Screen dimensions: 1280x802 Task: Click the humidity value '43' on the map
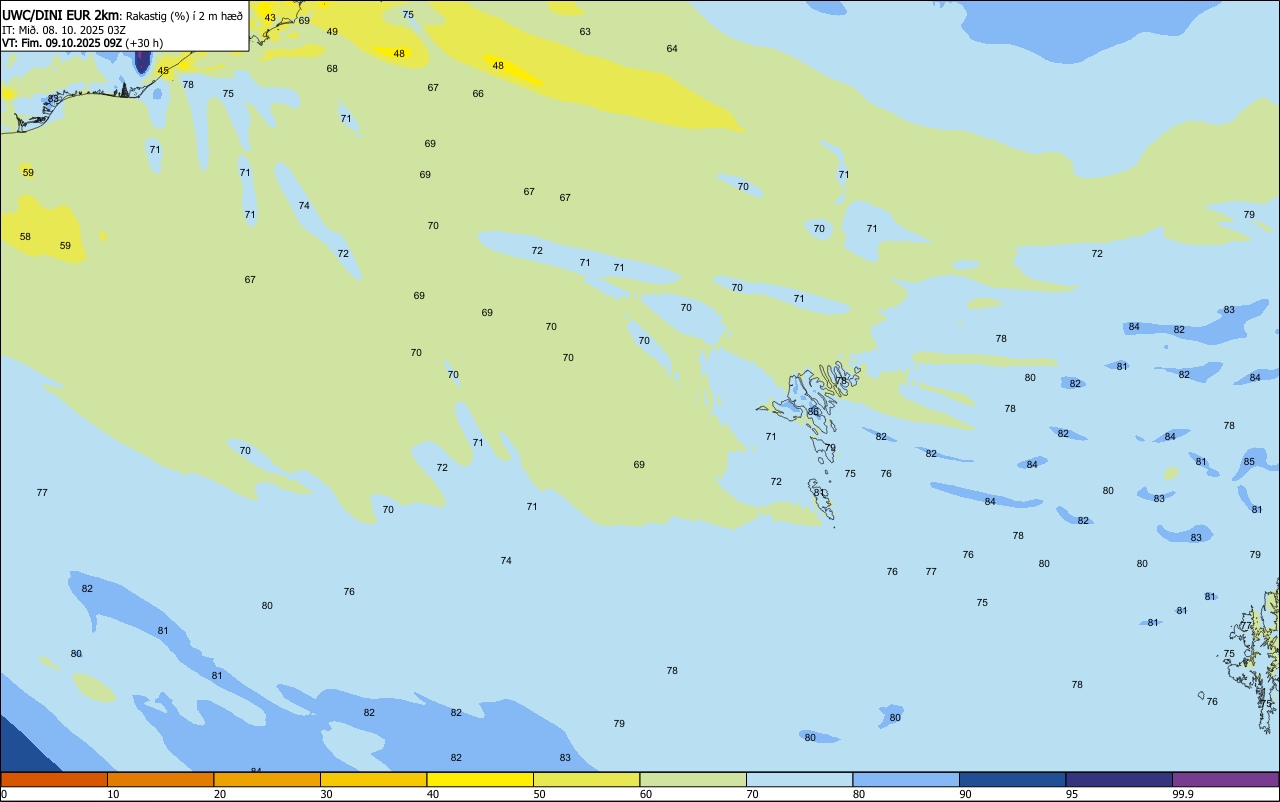pos(270,18)
